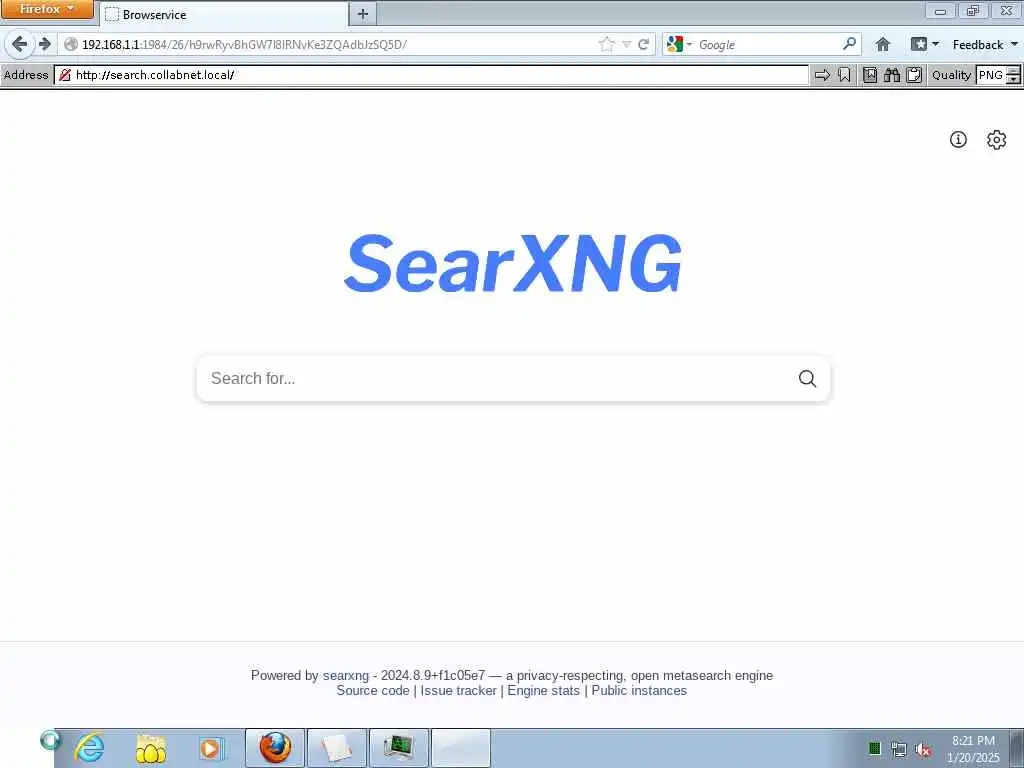The image size is (1024, 768).
Task: Select the Browservice tab
Action: pyautogui.click(x=223, y=14)
